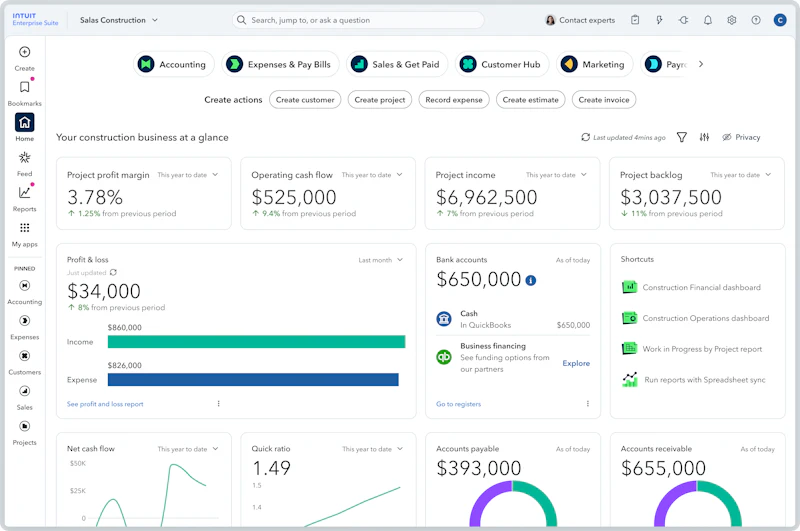Open the partially visible Payroll tab
The image size is (800, 531).
665,64
